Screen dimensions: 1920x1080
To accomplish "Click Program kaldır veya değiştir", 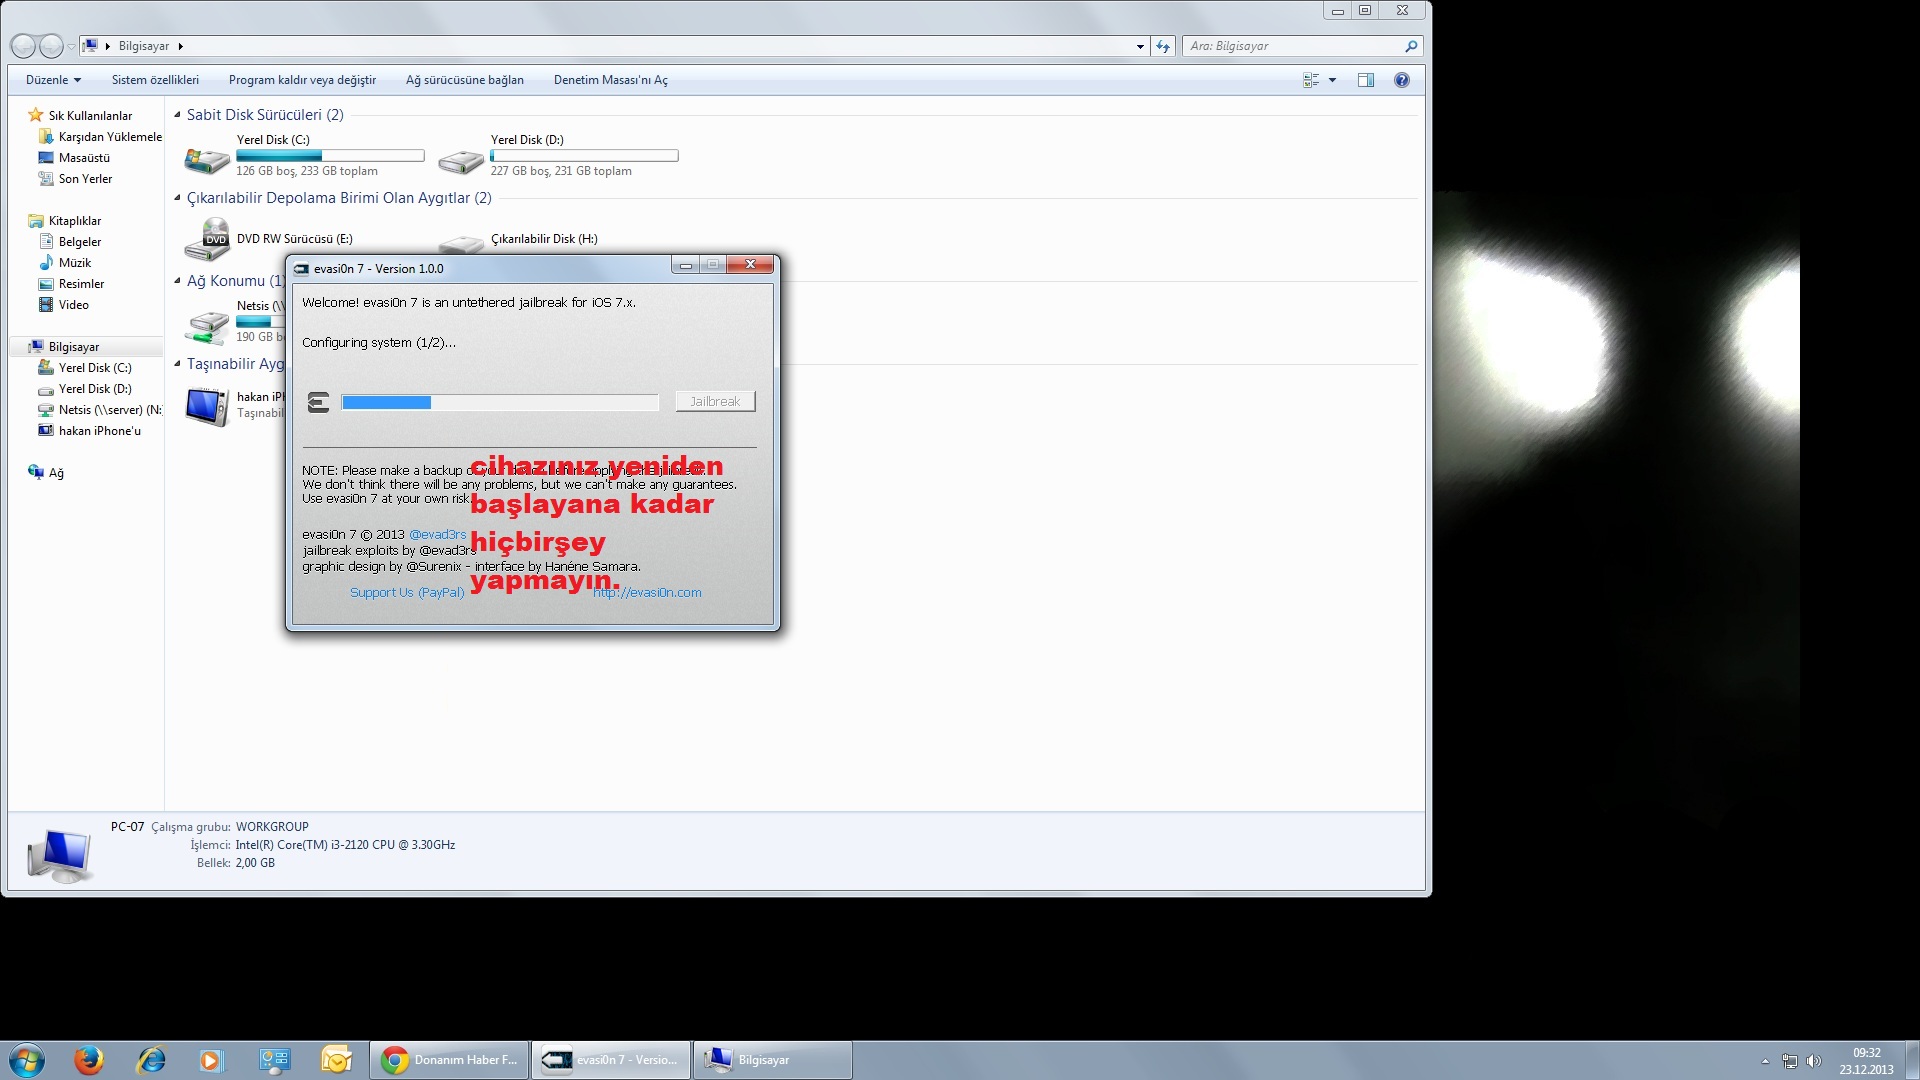I will (x=302, y=80).
